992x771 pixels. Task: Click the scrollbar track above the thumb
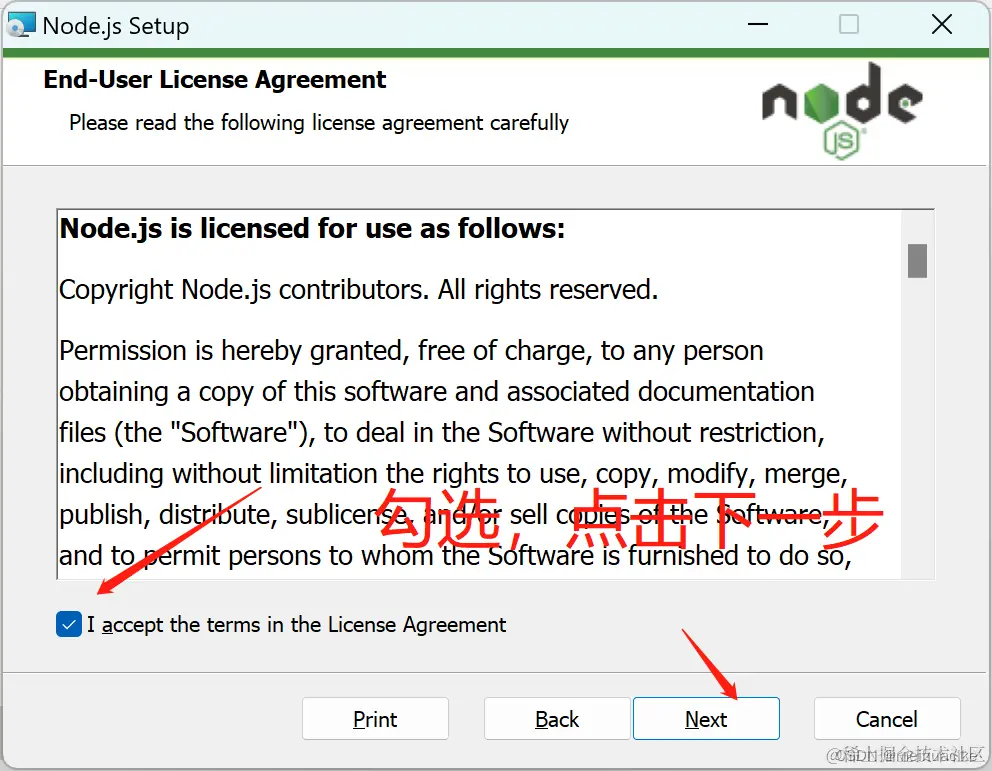pyautogui.click(x=917, y=226)
